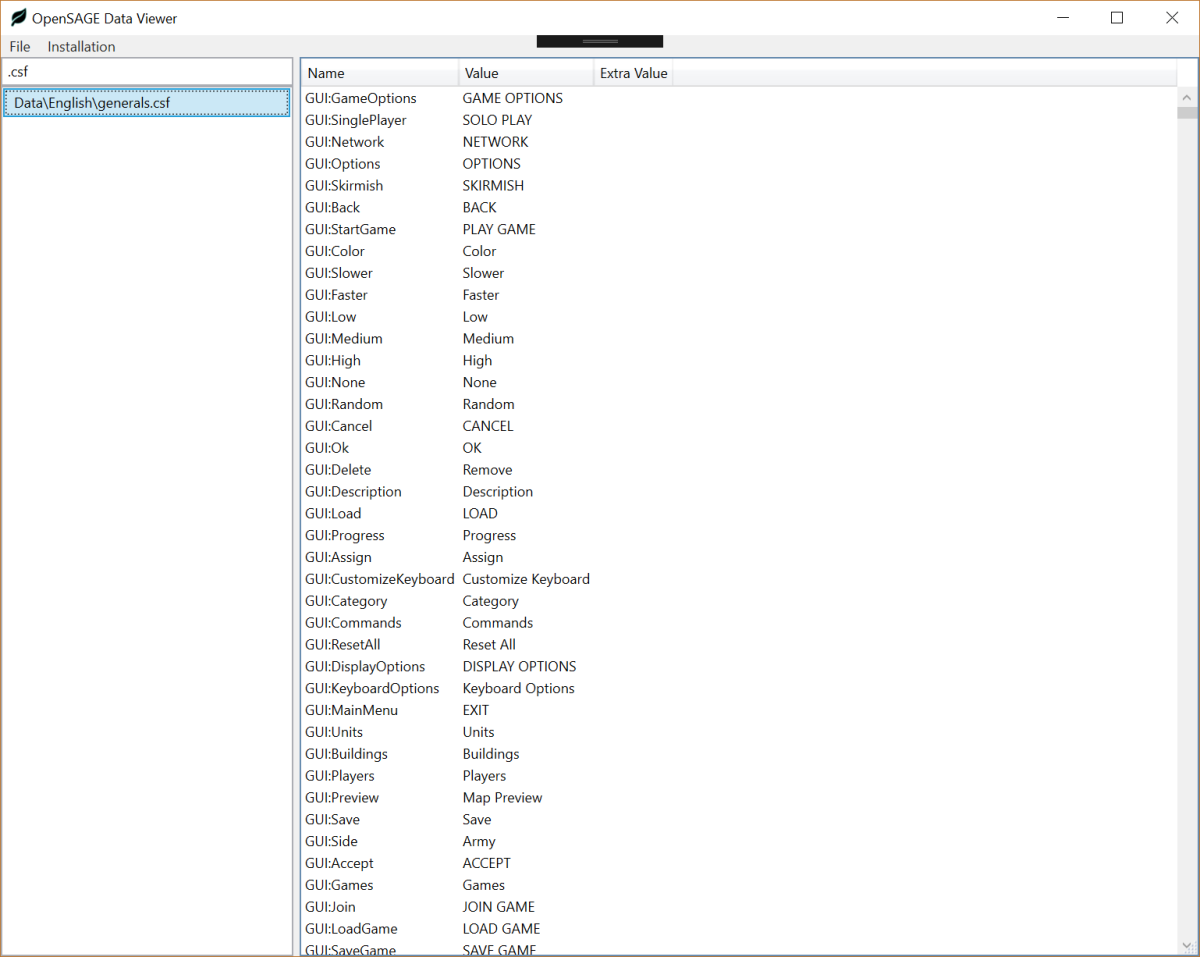Image resolution: width=1200 pixels, height=957 pixels.
Task: Click the Customize Keyboard value cell
Action: 526,579
